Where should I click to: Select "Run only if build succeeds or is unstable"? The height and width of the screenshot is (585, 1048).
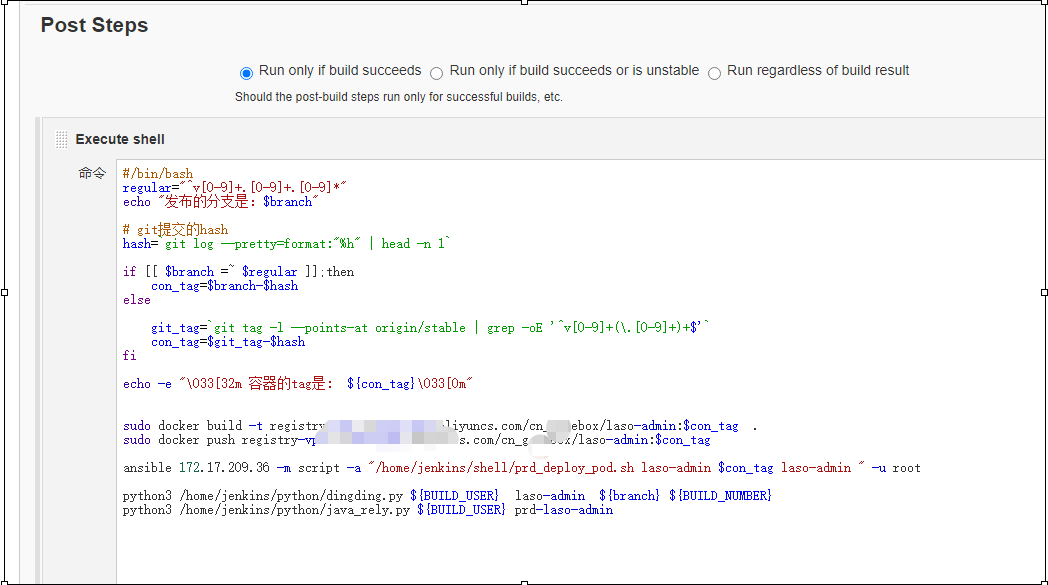pyautogui.click(x=436, y=73)
